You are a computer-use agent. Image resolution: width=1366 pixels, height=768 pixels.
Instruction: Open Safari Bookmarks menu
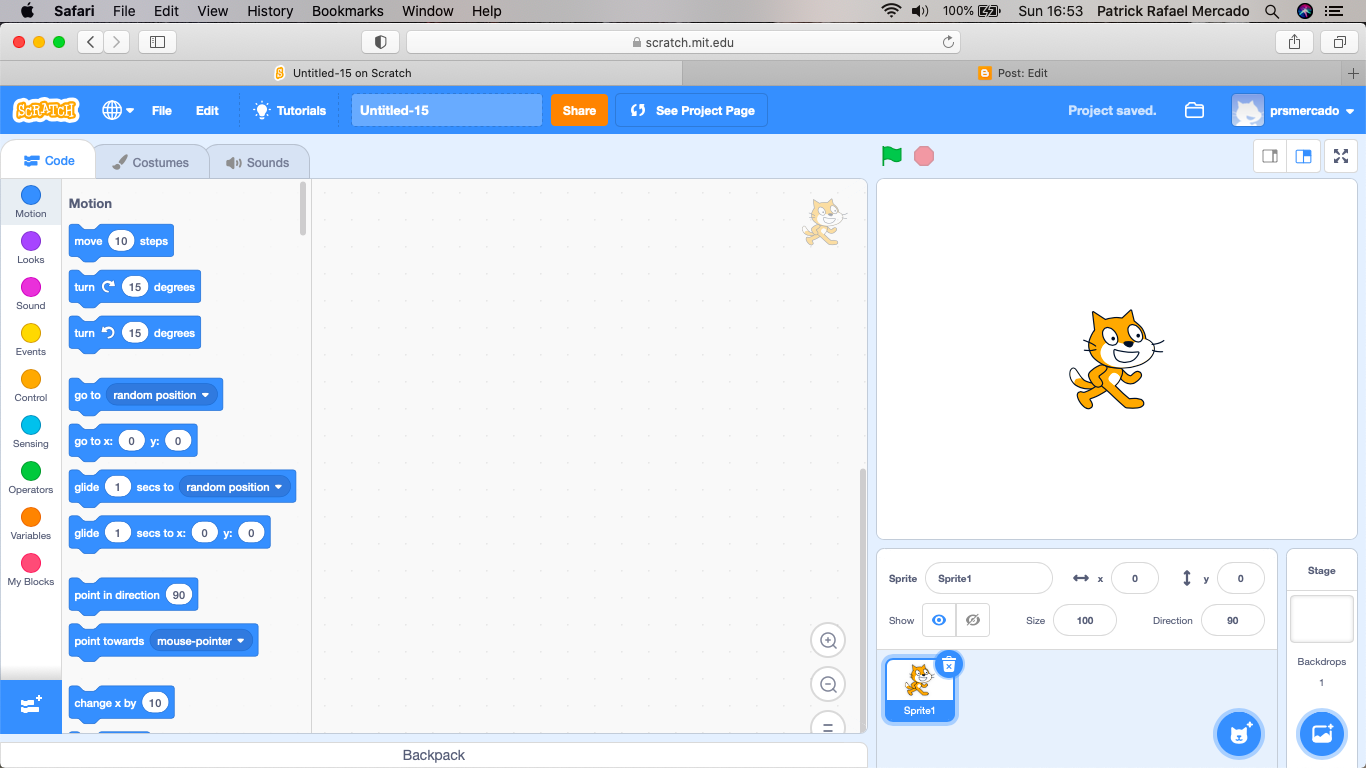(x=347, y=11)
